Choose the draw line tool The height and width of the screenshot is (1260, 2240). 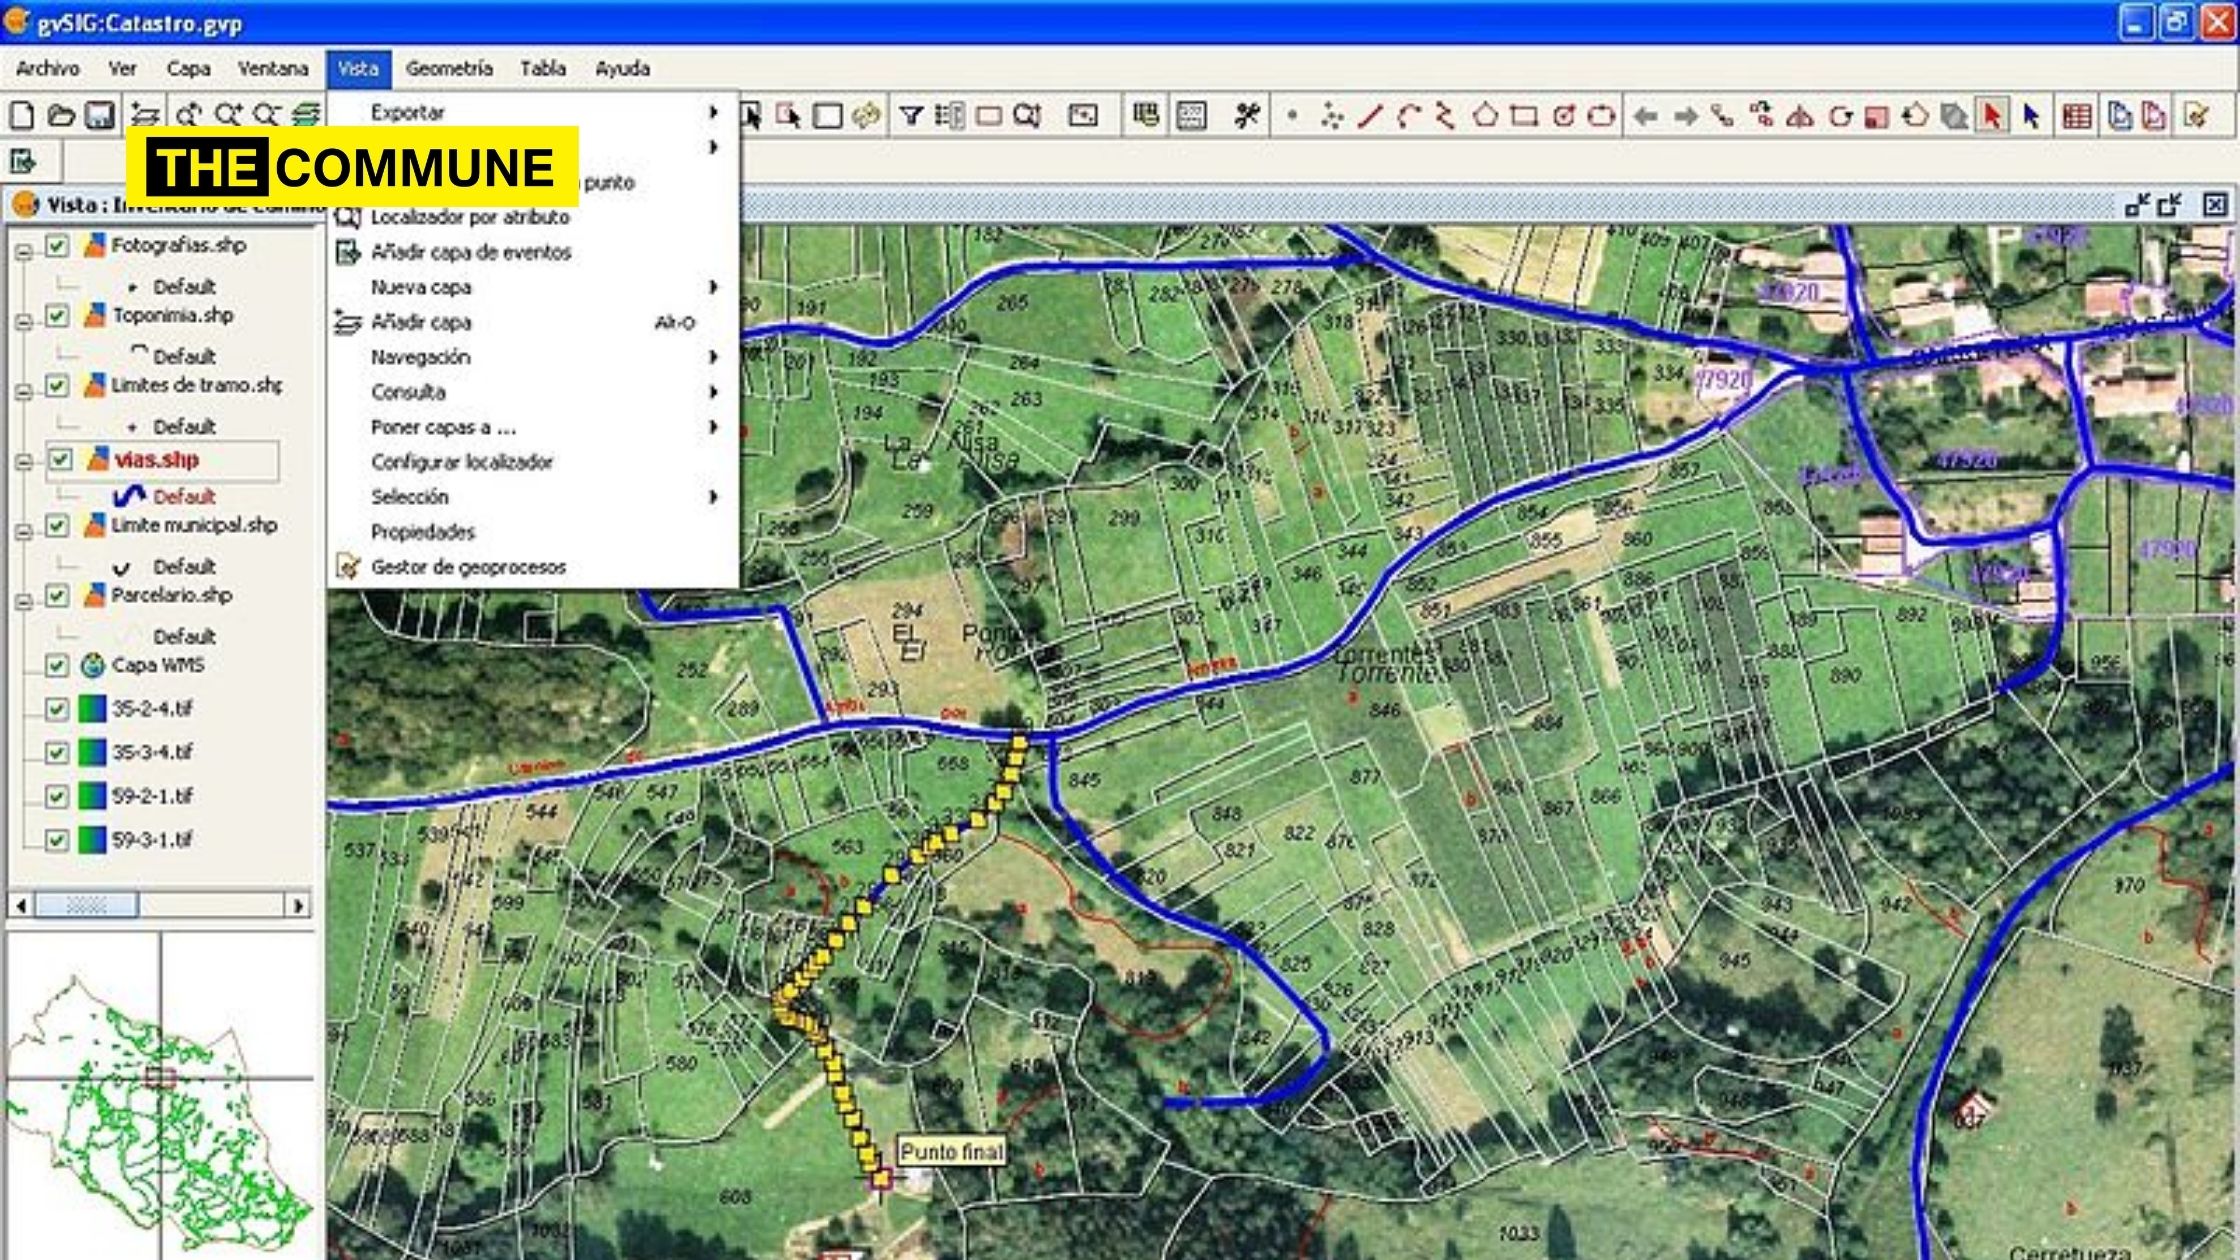[1370, 116]
